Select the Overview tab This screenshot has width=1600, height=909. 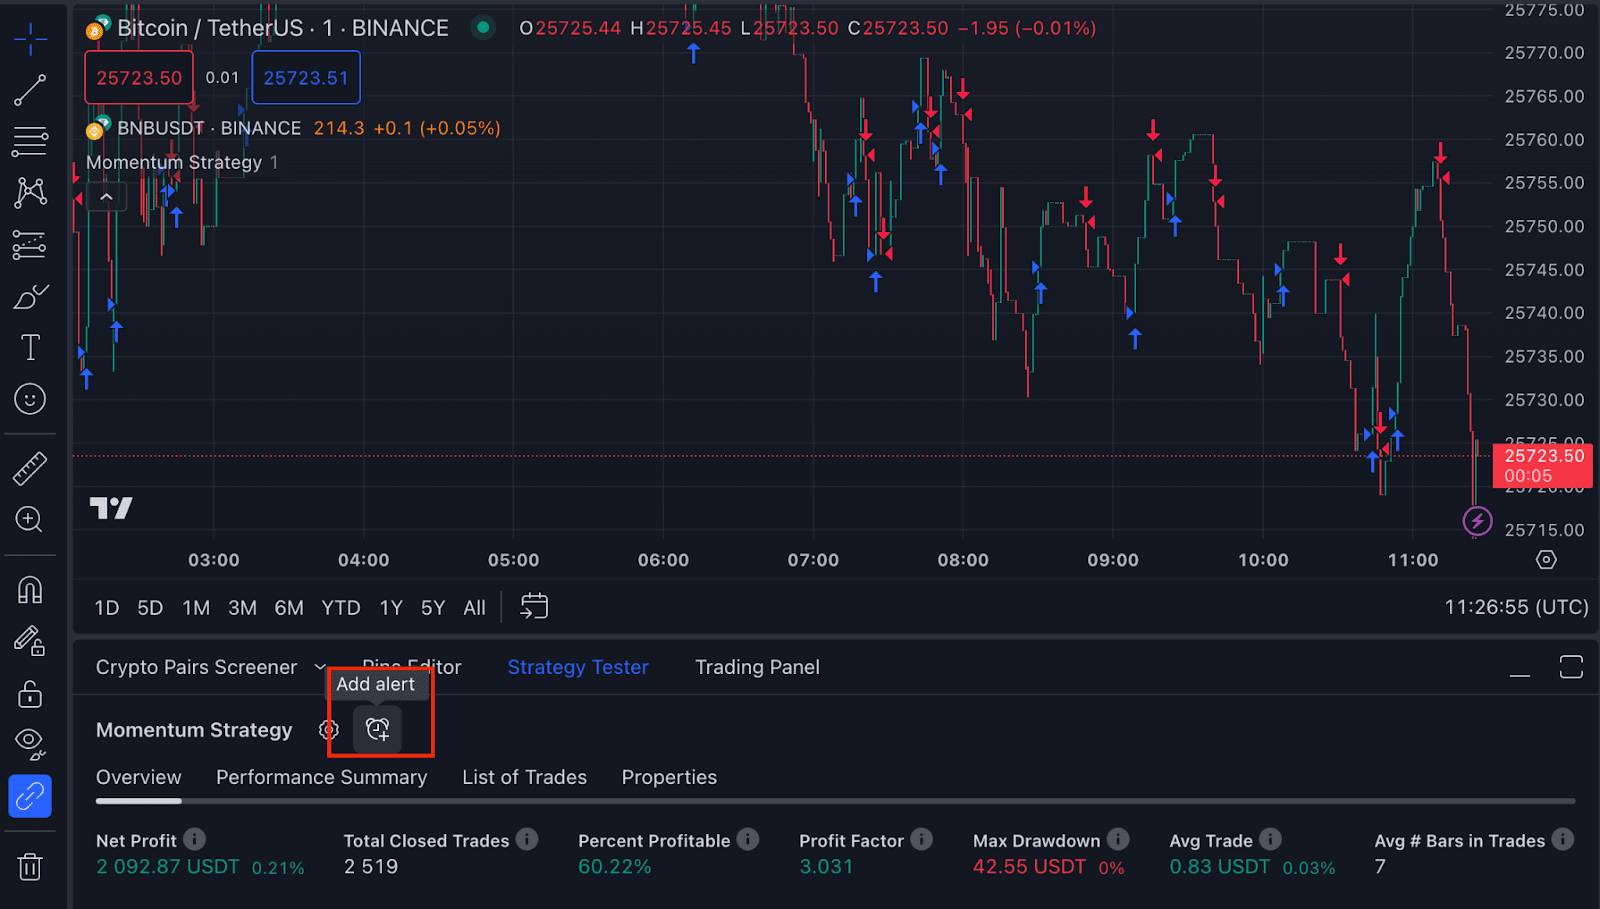[139, 777]
